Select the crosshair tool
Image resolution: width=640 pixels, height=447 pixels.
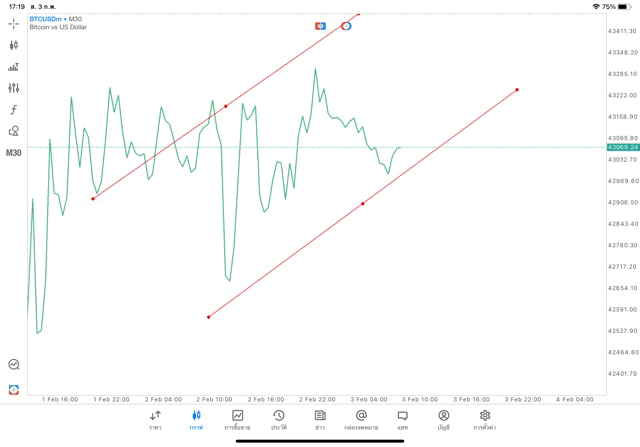(x=14, y=23)
